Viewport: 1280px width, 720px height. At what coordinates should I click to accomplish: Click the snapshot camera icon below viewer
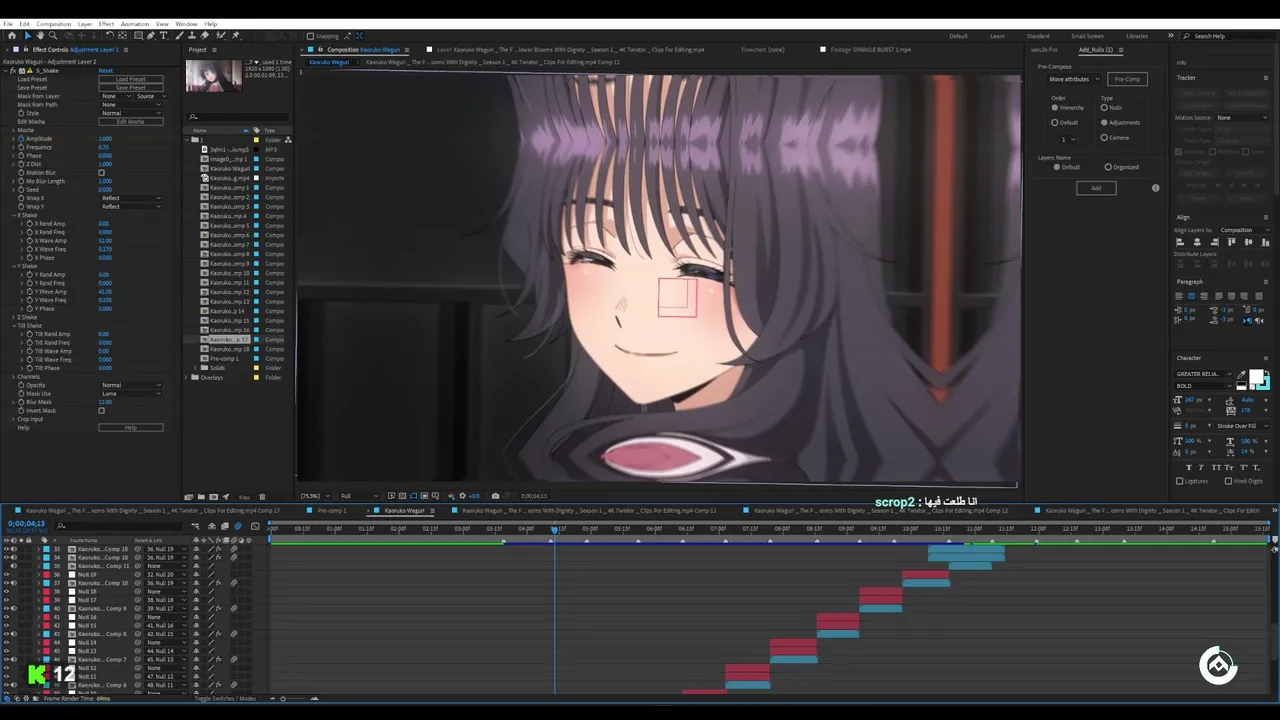tap(495, 496)
